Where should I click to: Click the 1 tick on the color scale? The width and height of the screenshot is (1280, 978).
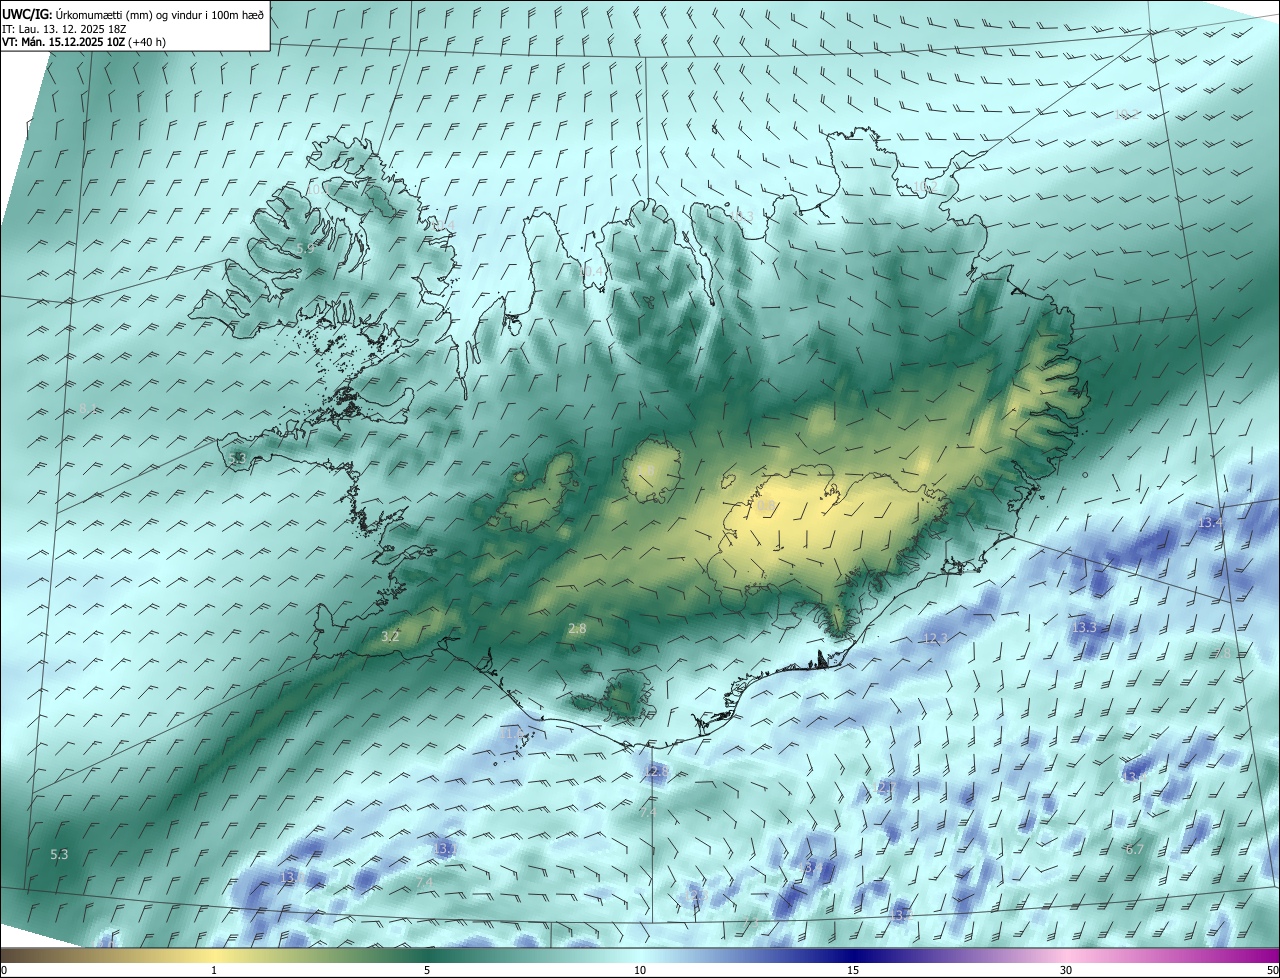[x=214, y=970]
